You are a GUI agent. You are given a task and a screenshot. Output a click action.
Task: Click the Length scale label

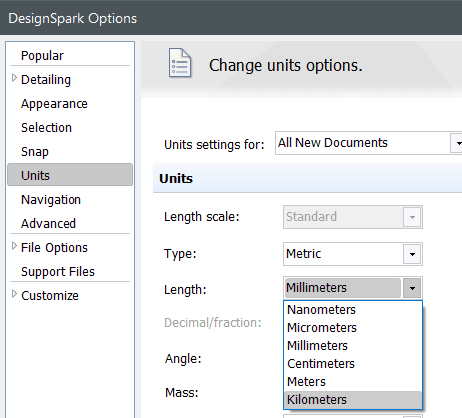[202, 217]
